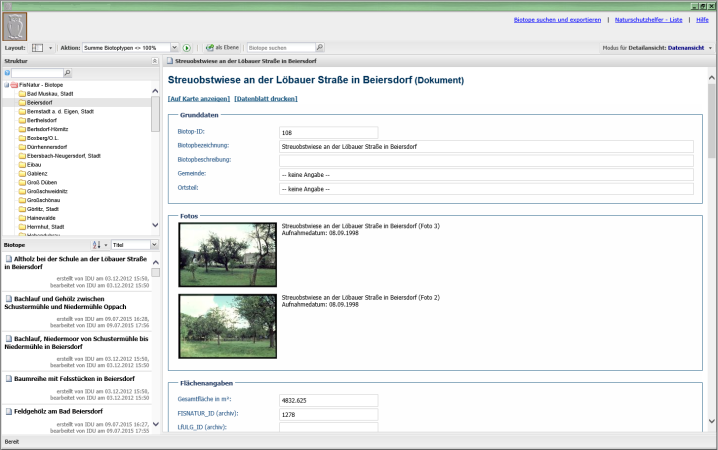Click the Ortsteil field '-- keine Angabe --'
This screenshot has width=718, height=450.
pos(486,189)
